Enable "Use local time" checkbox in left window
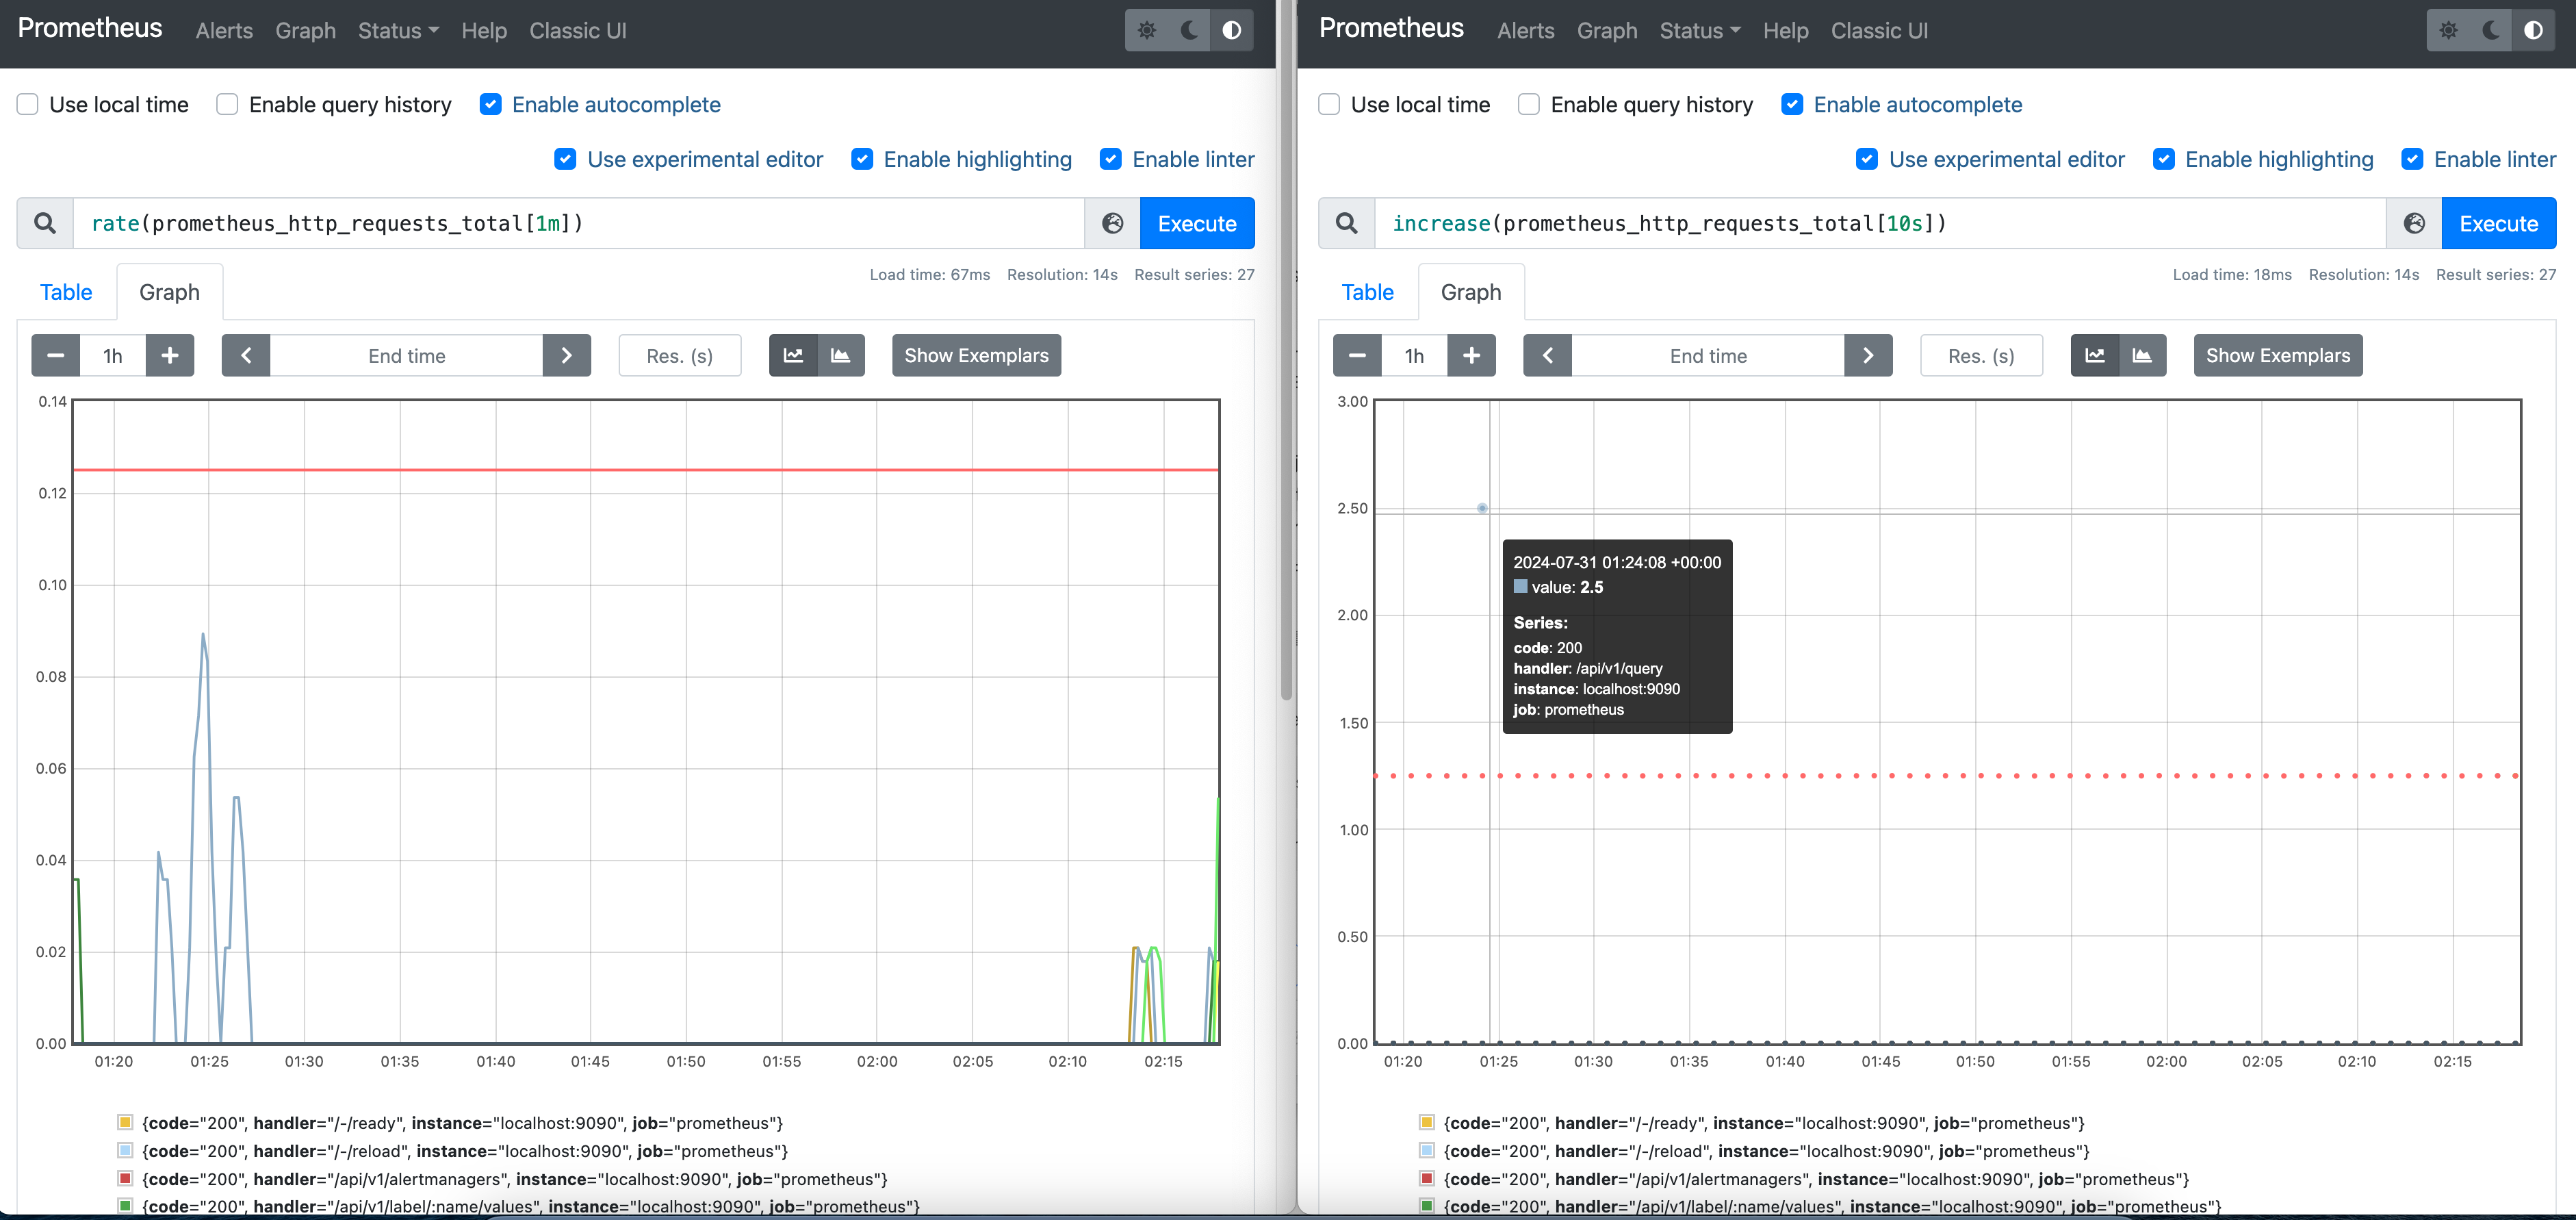The width and height of the screenshot is (2576, 1220). coord(28,104)
